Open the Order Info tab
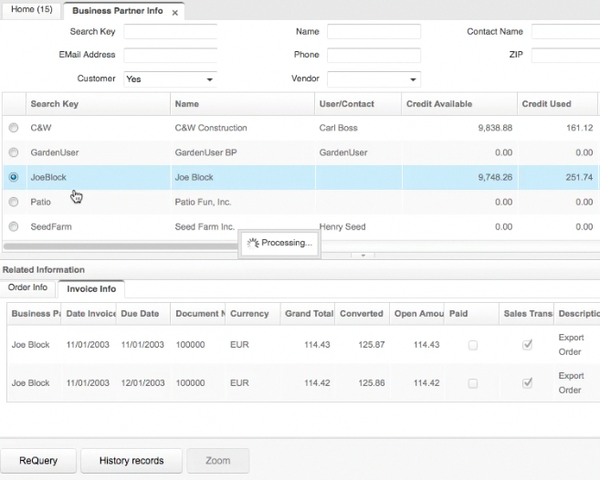The image size is (600, 480). (x=28, y=288)
